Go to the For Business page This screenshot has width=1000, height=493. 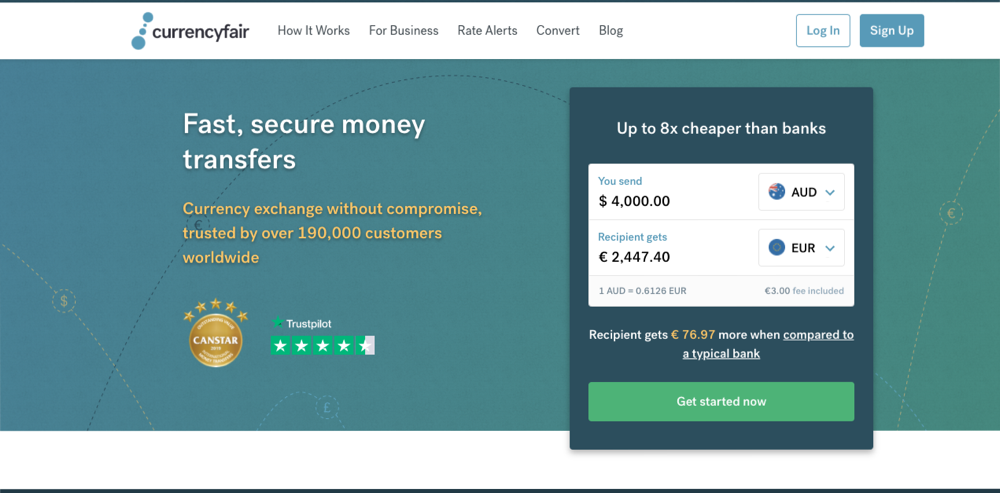coord(403,31)
